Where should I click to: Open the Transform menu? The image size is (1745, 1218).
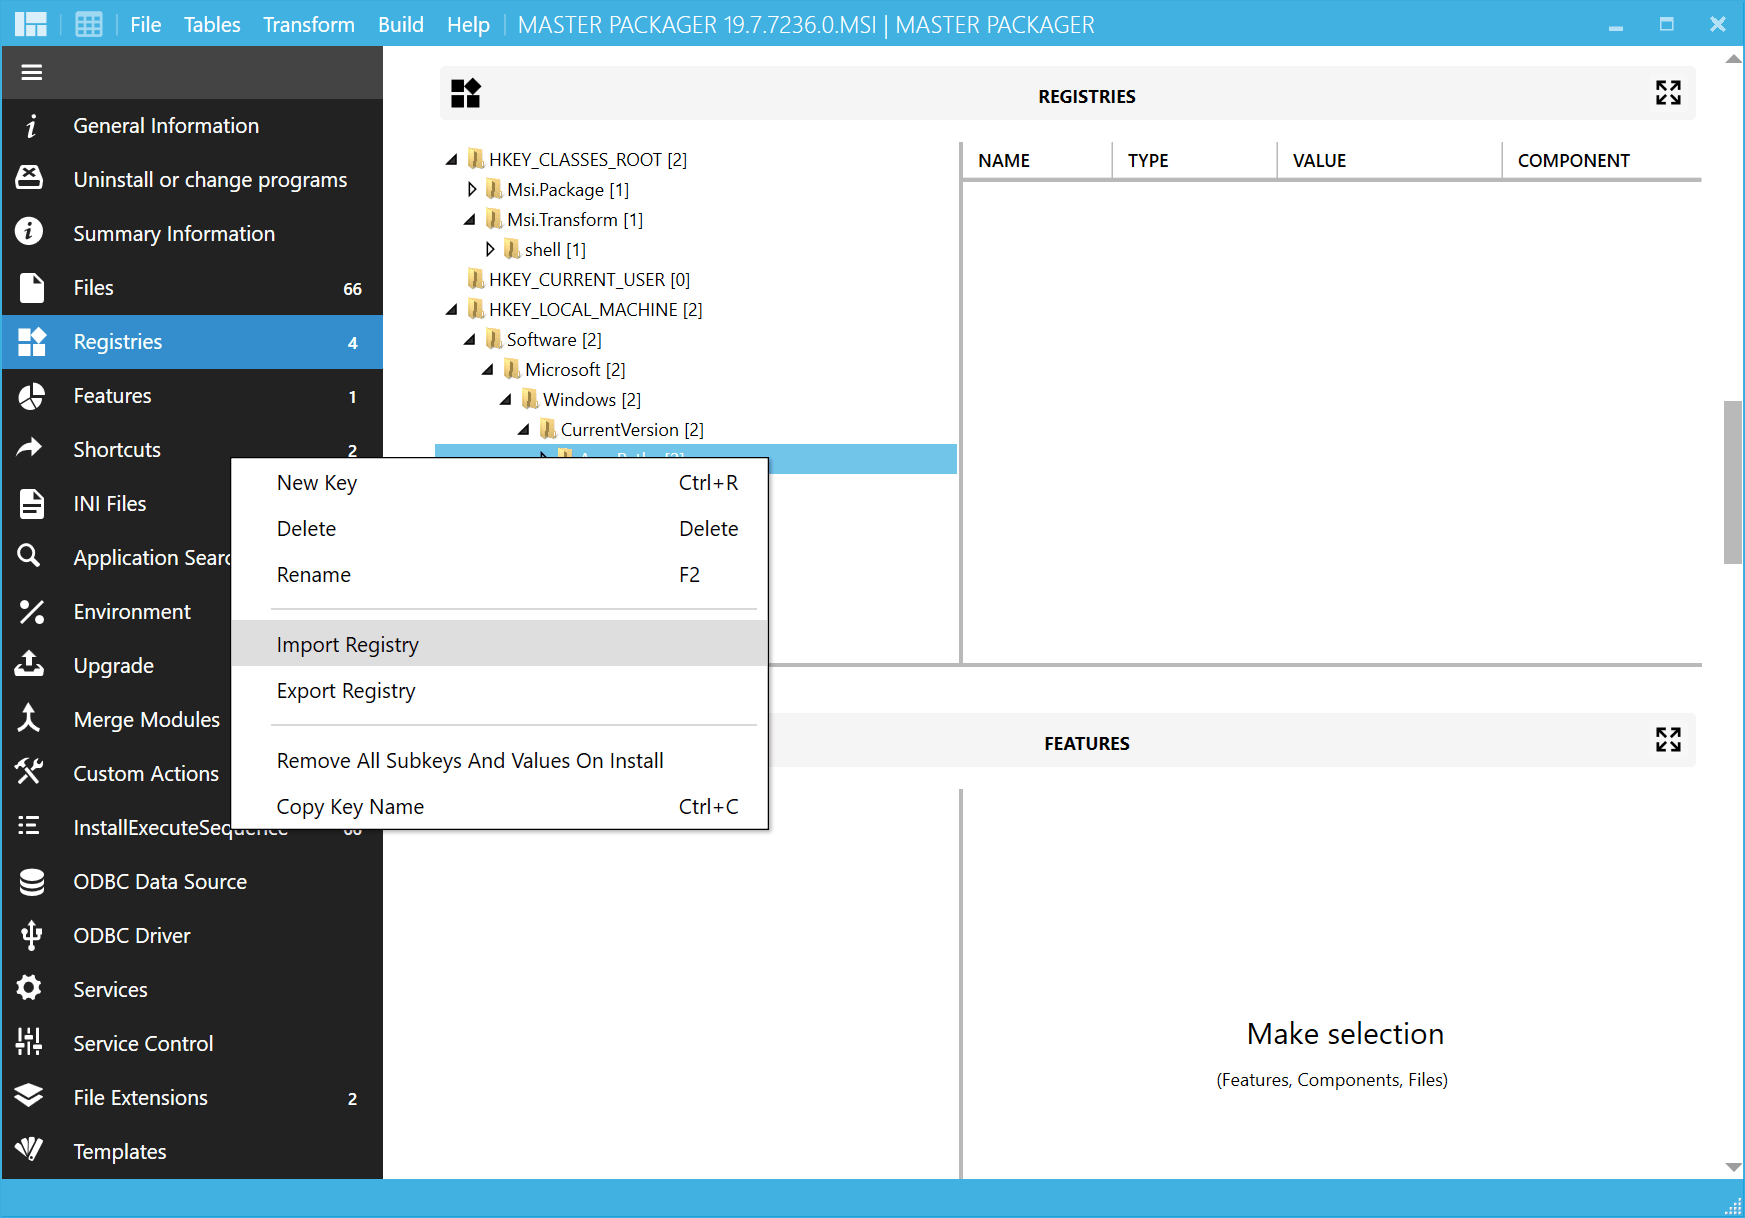pyautogui.click(x=308, y=24)
